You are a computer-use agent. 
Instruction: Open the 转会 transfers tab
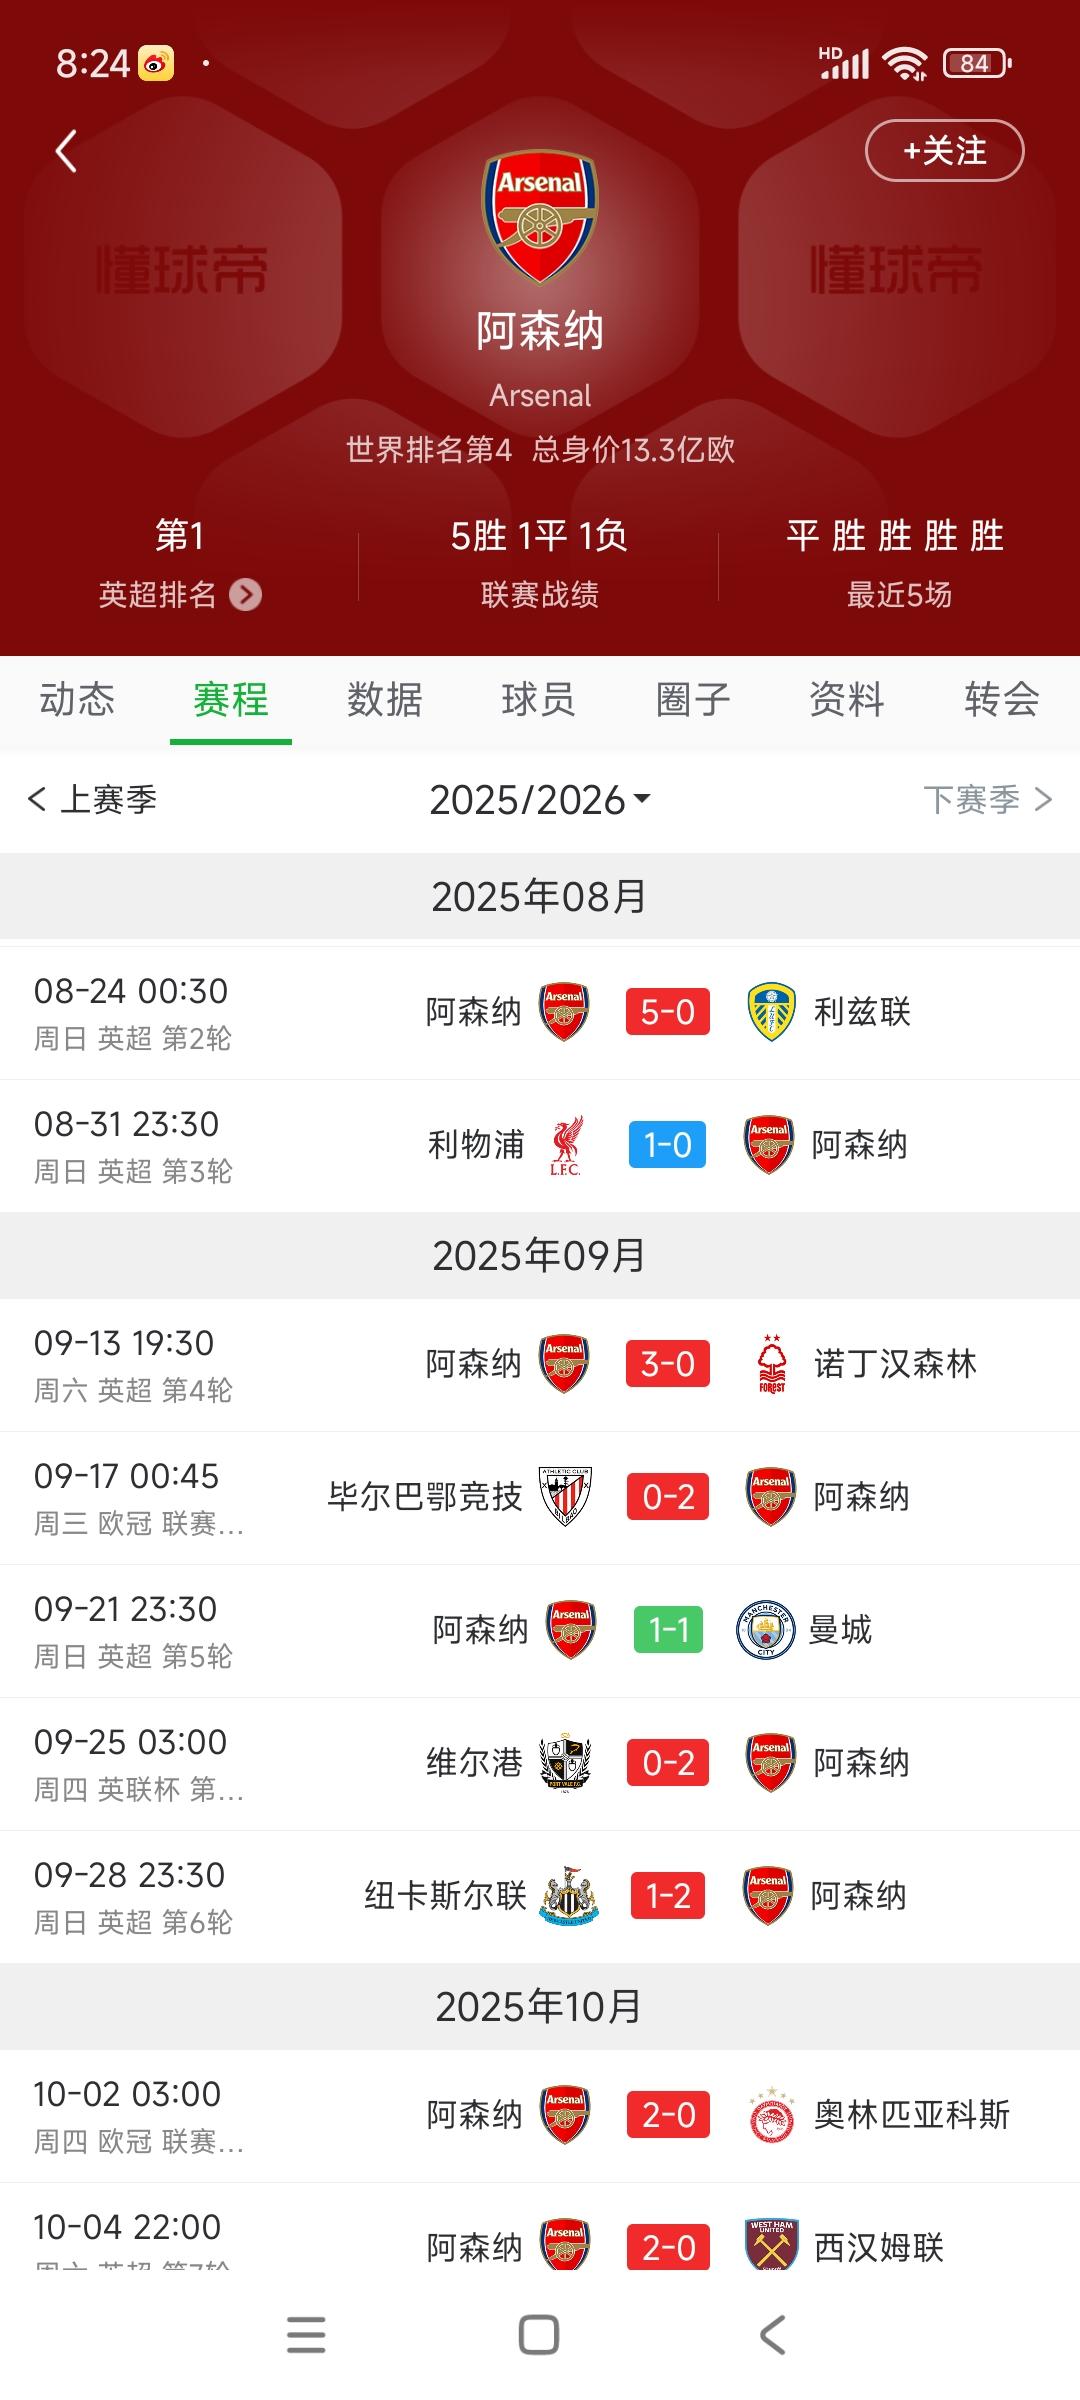coord(1001,699)
